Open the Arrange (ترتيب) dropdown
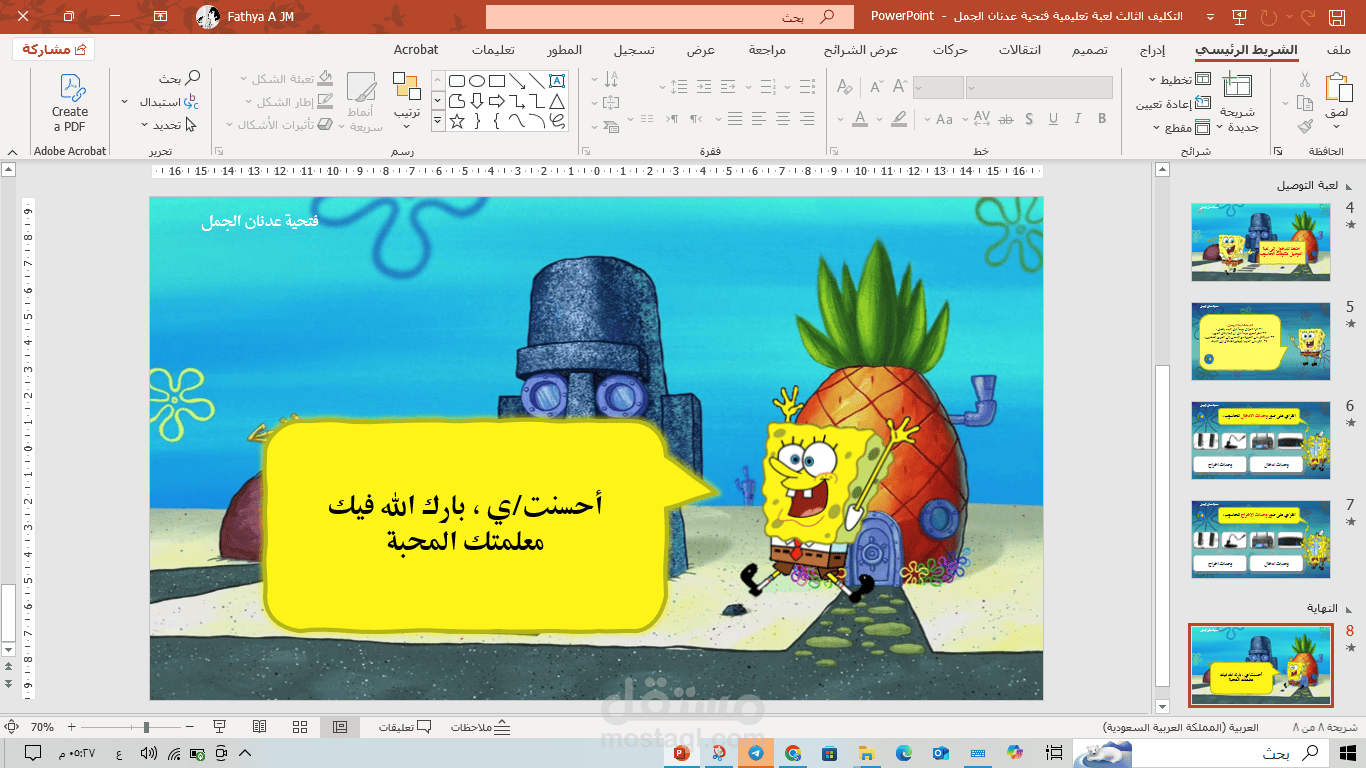1366x768 pixels. [x=406, y=101]
